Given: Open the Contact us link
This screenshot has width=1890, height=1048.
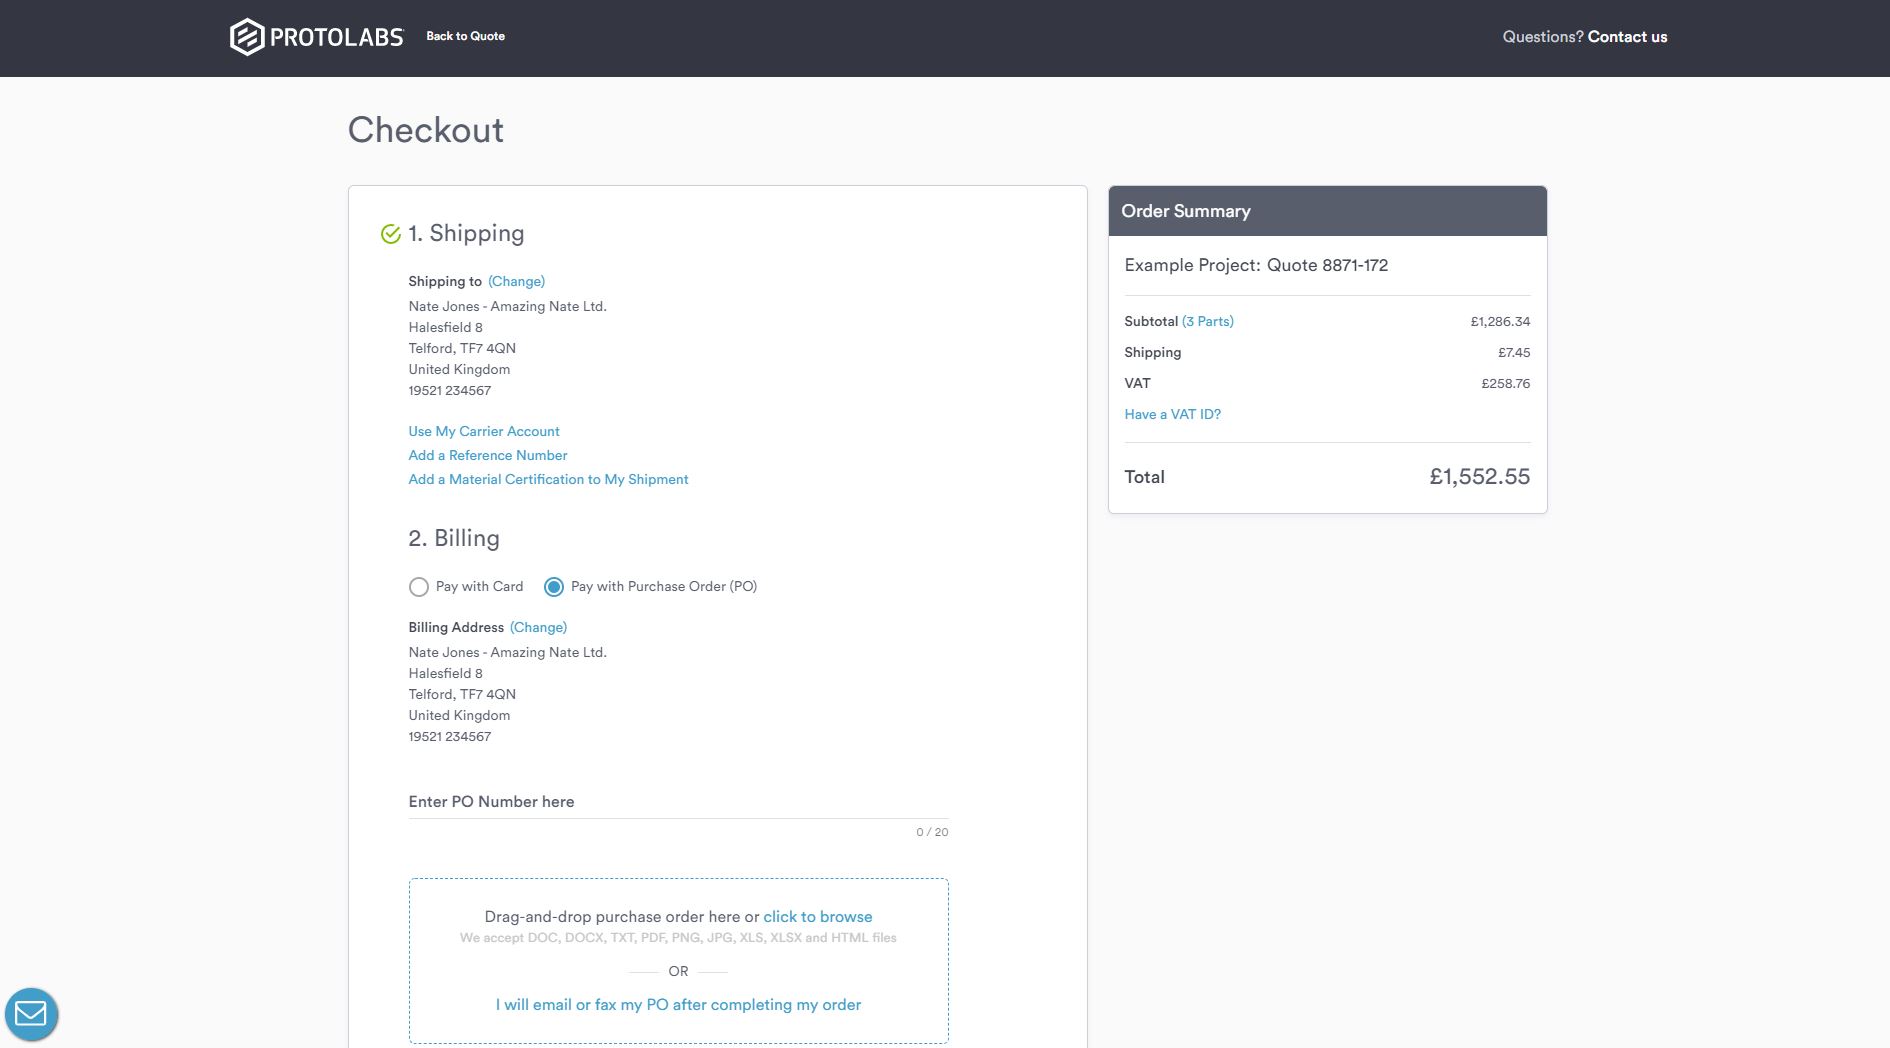Looking at the screenshot, I should 1627,37.
